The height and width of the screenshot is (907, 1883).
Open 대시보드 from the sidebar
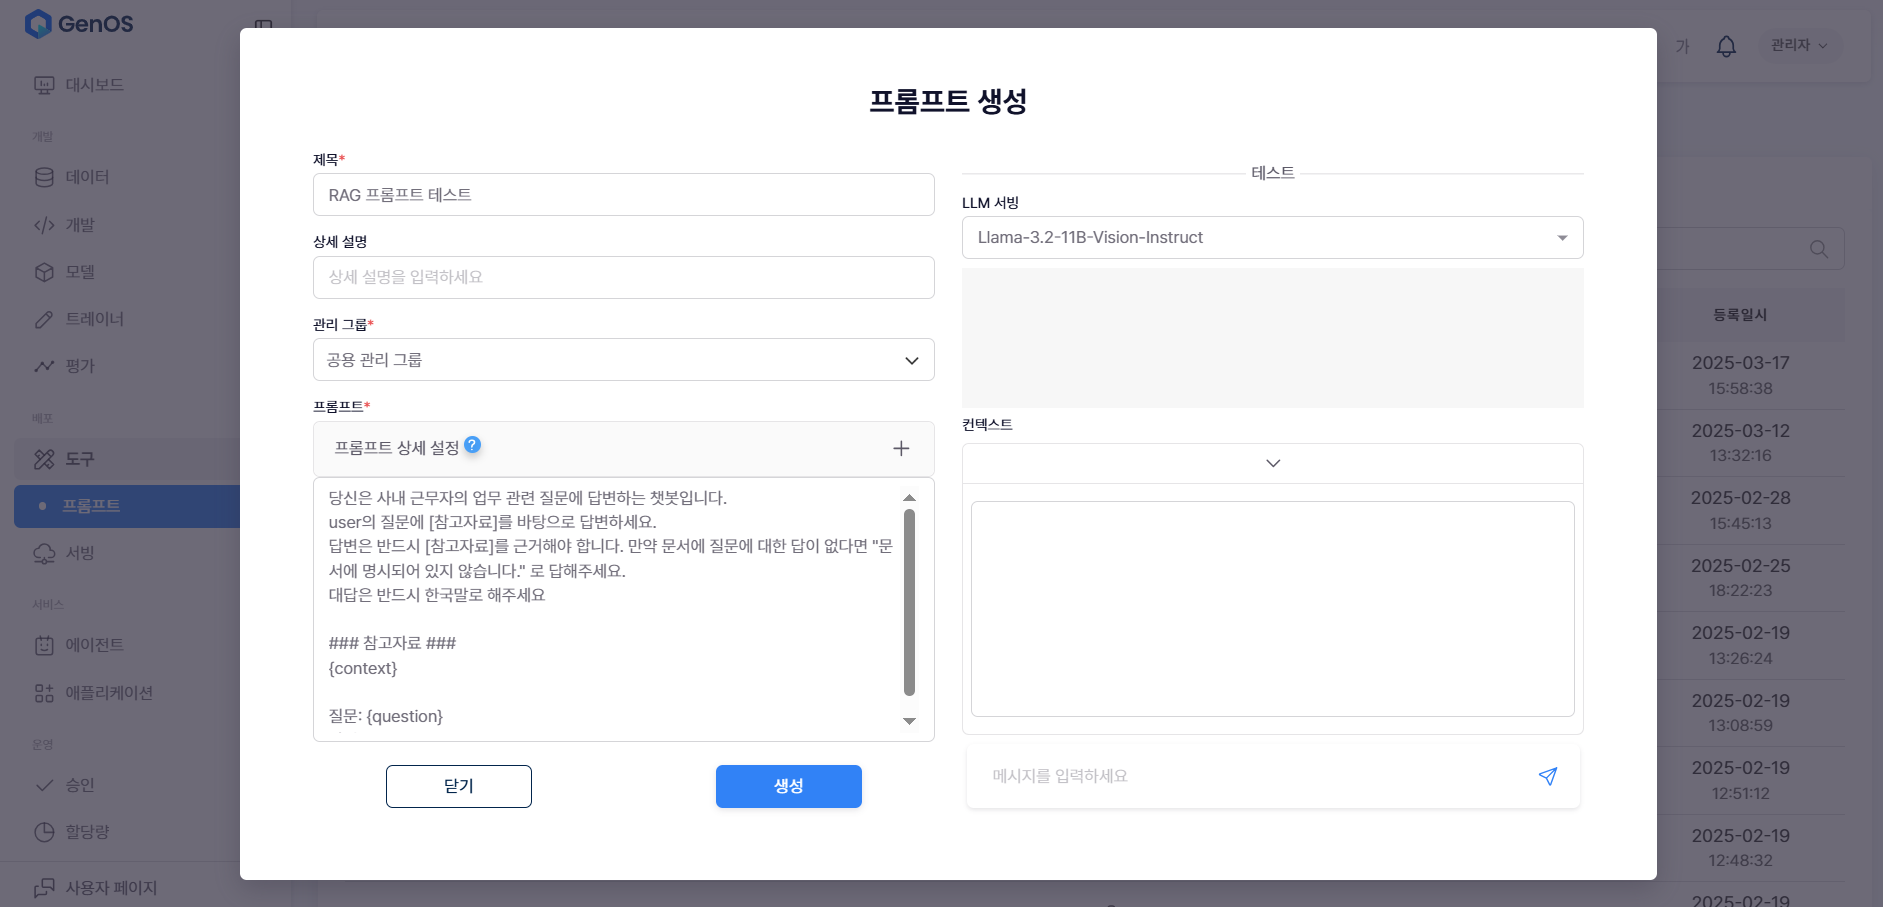pos(94,85)
